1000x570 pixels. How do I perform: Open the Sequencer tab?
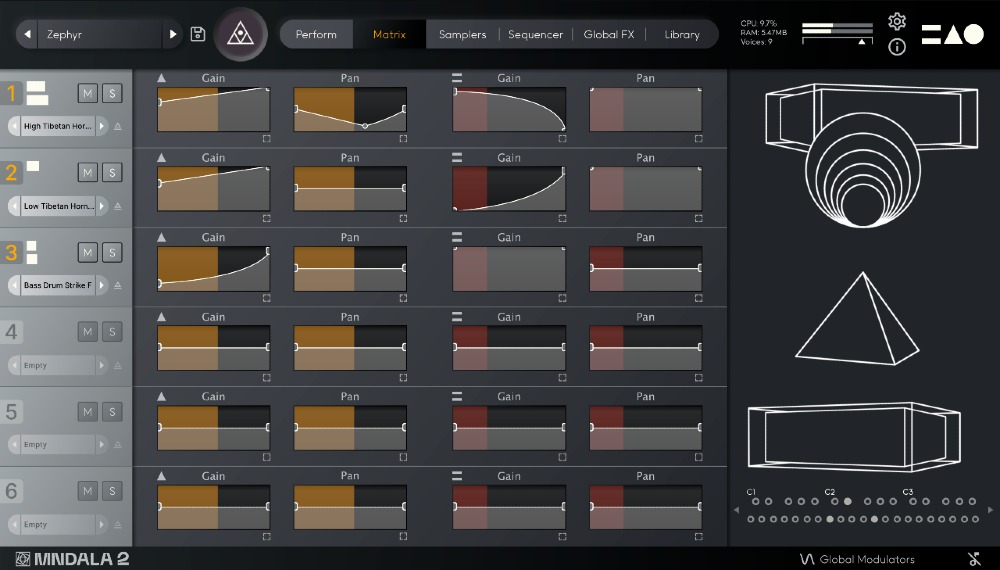[535, 34]
